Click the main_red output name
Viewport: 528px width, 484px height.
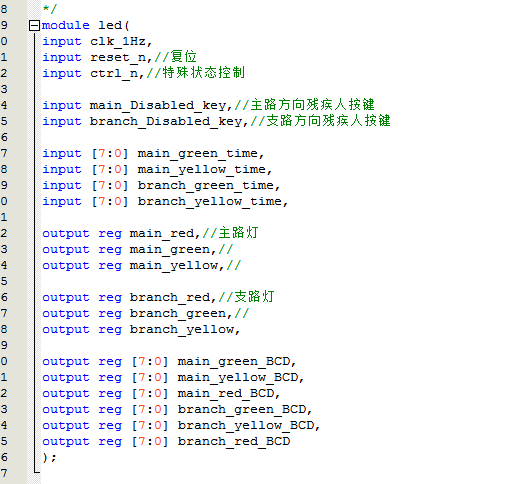coord(162,233)
